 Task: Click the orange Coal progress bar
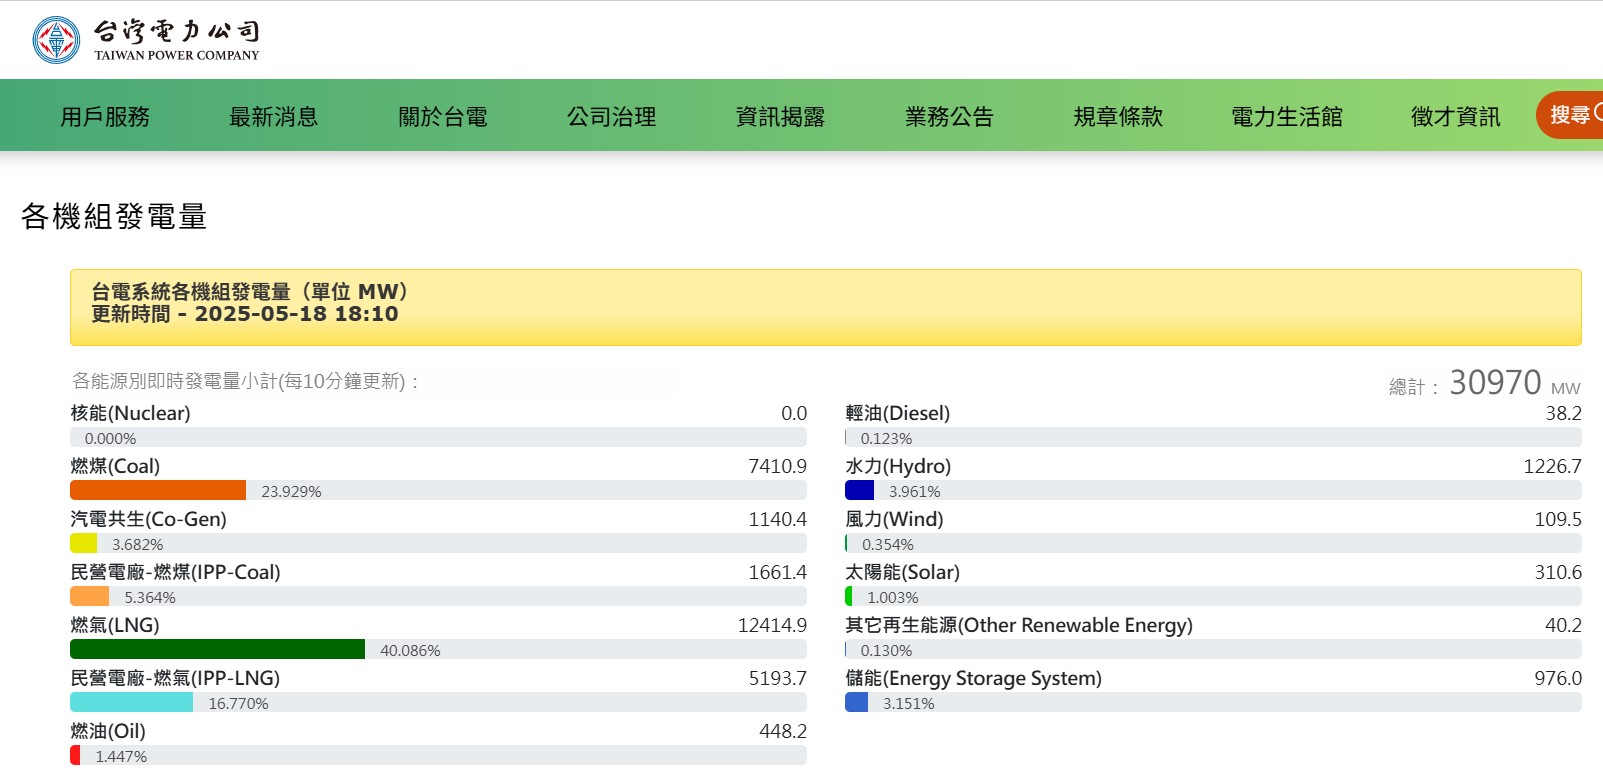158,490
